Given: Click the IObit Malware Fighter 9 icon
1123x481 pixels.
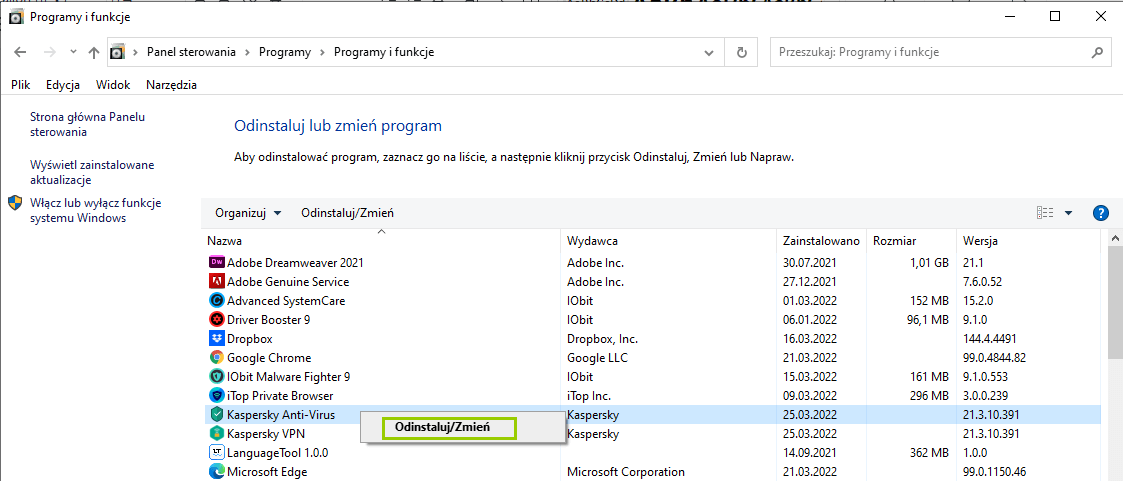Looking at the screenshot, I should point(216,376).
